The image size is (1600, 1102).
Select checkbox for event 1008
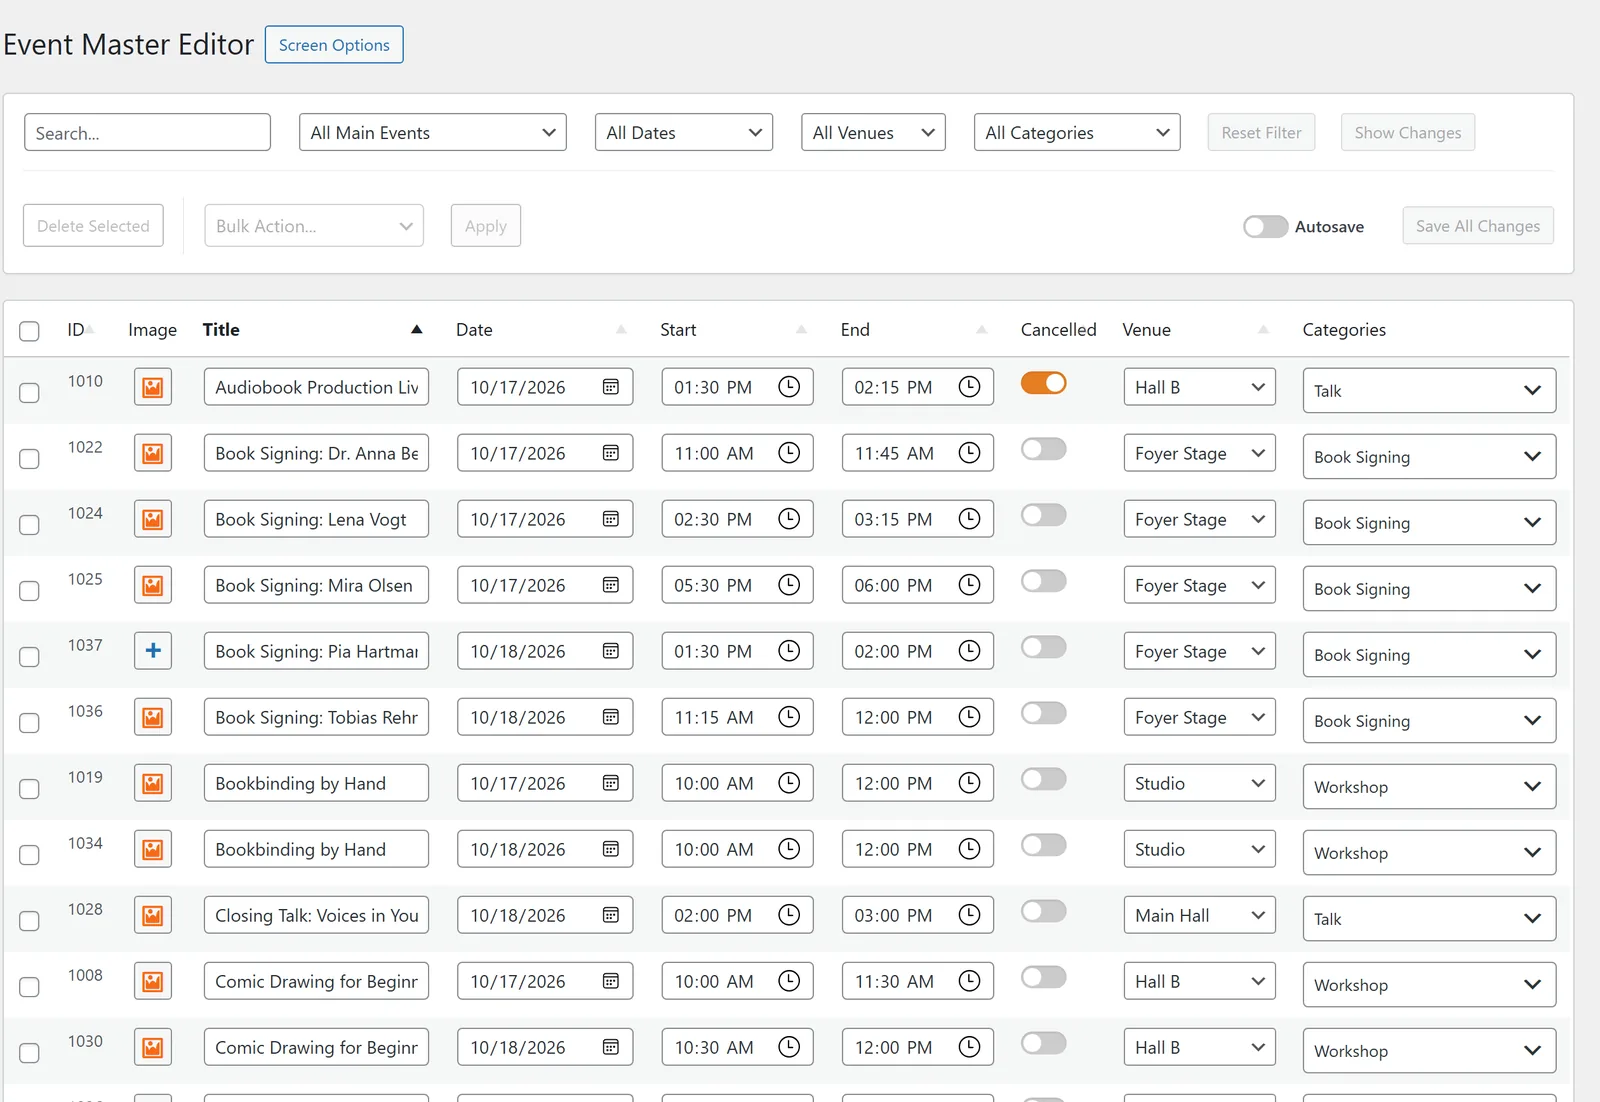(29, 987)
